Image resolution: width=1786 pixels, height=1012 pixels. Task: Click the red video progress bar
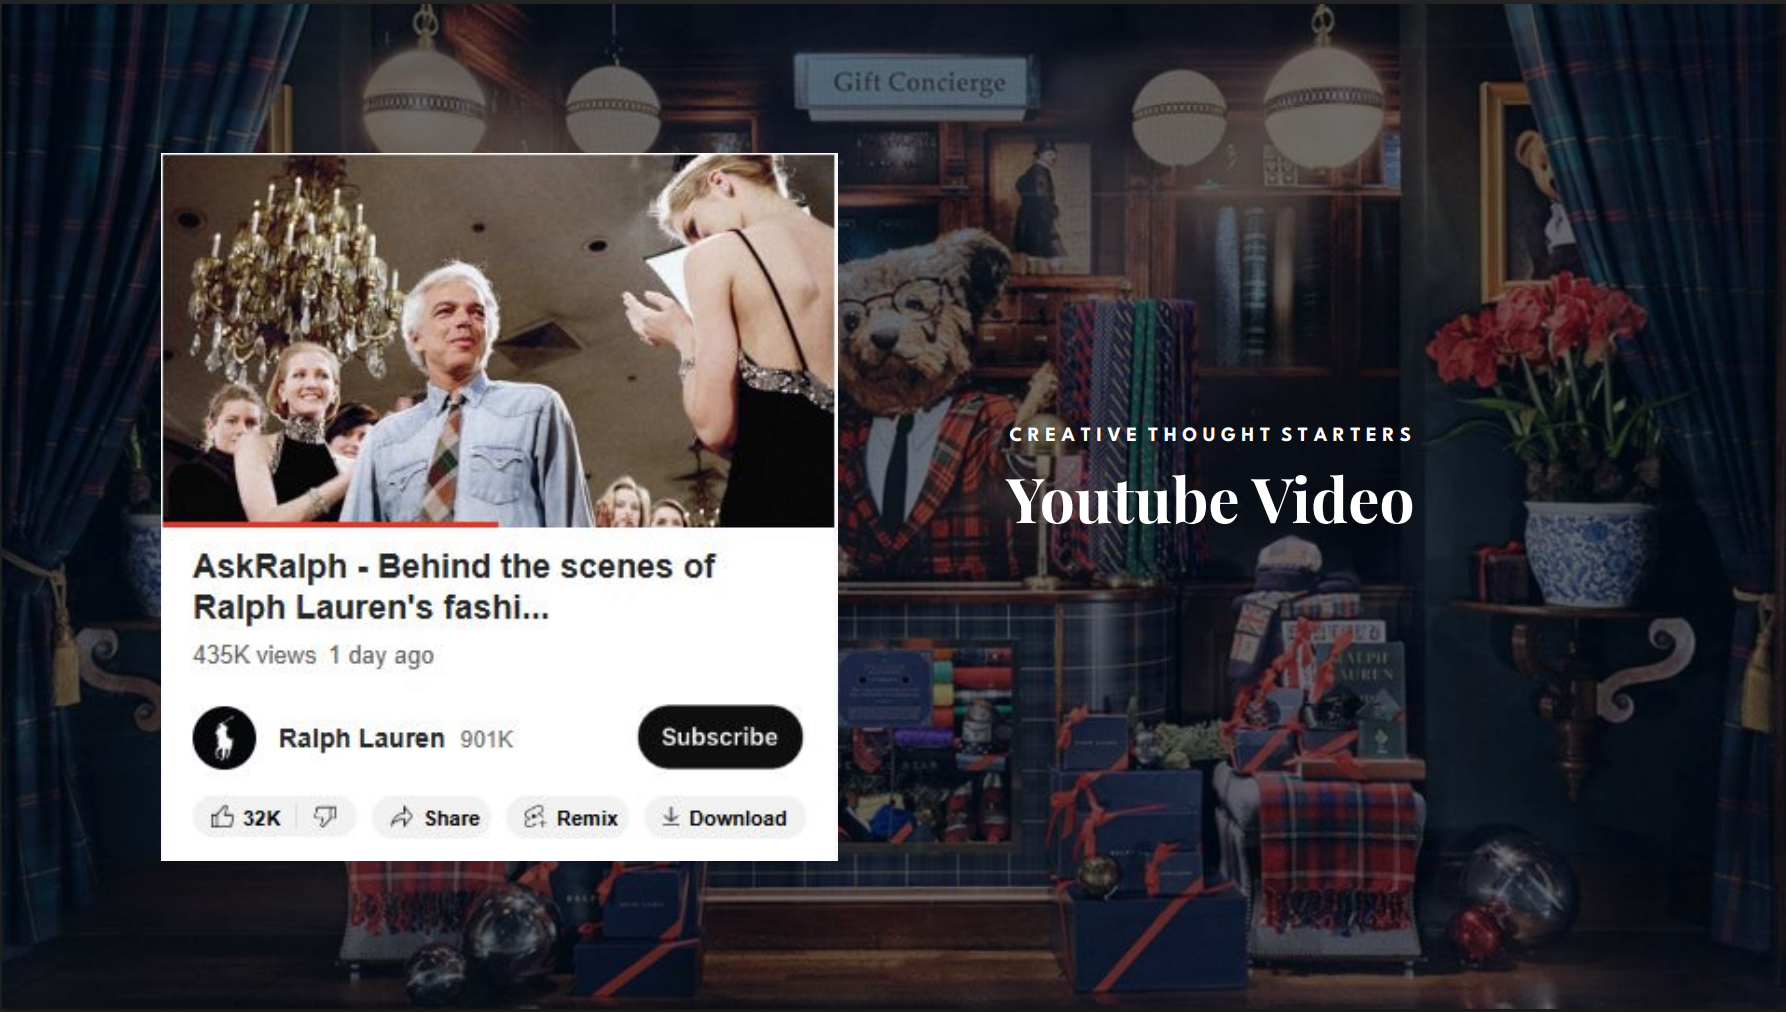(330, 523)
